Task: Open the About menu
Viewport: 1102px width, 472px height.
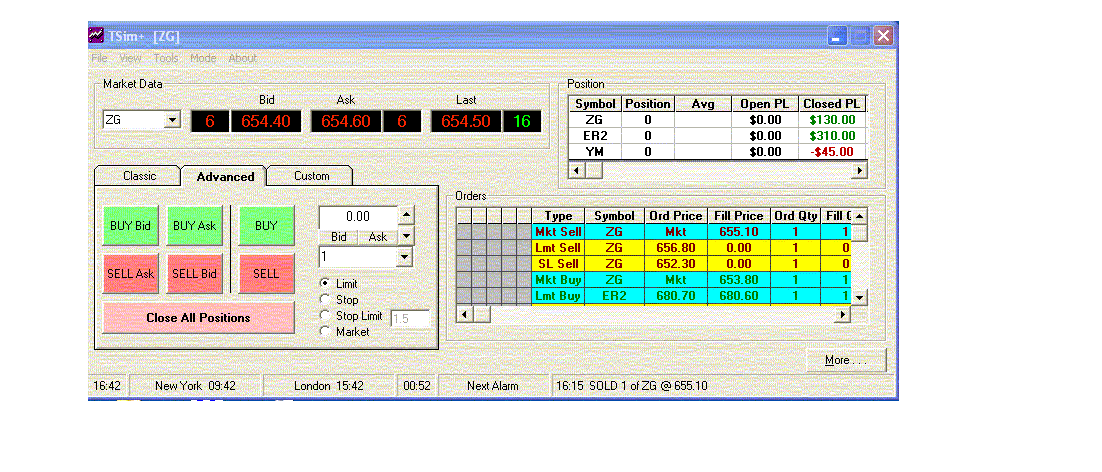Action: pyautogui.click(x=242, y=58)
